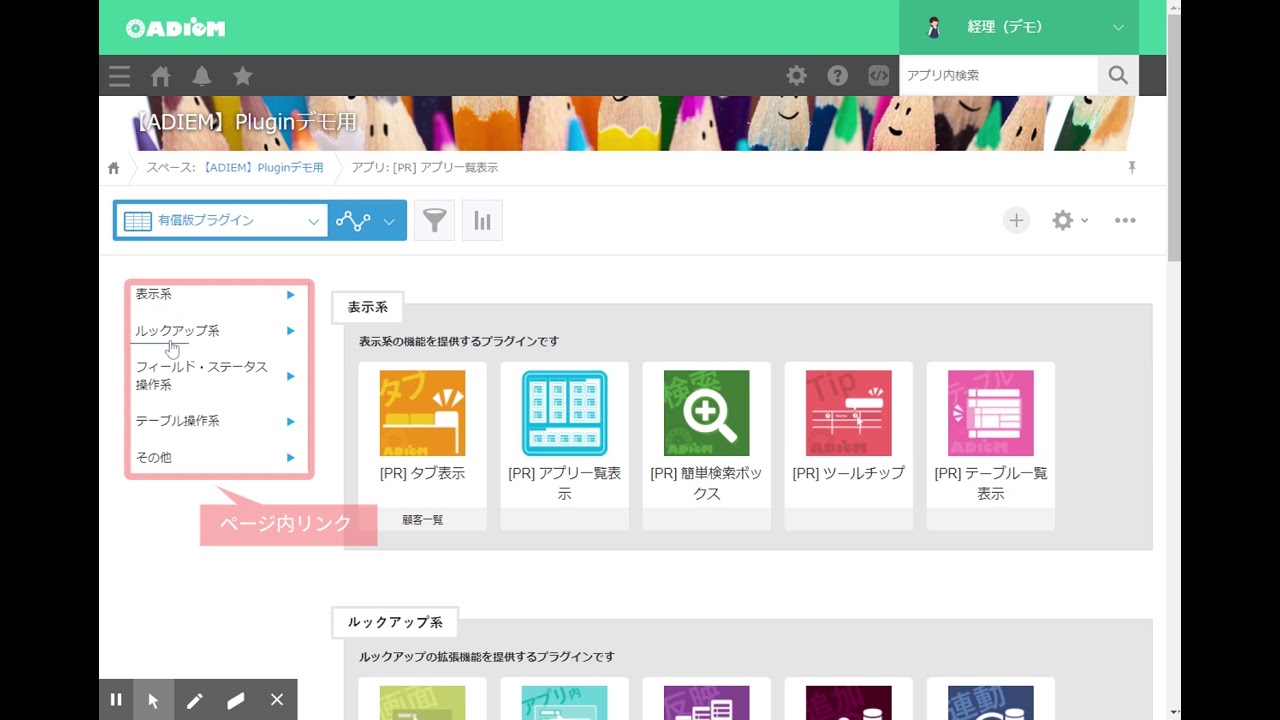Image resolution: width=1280 pixels, height=720 pixels.
Task: Open the developer code icon
Action: click(x=878, y=75)
